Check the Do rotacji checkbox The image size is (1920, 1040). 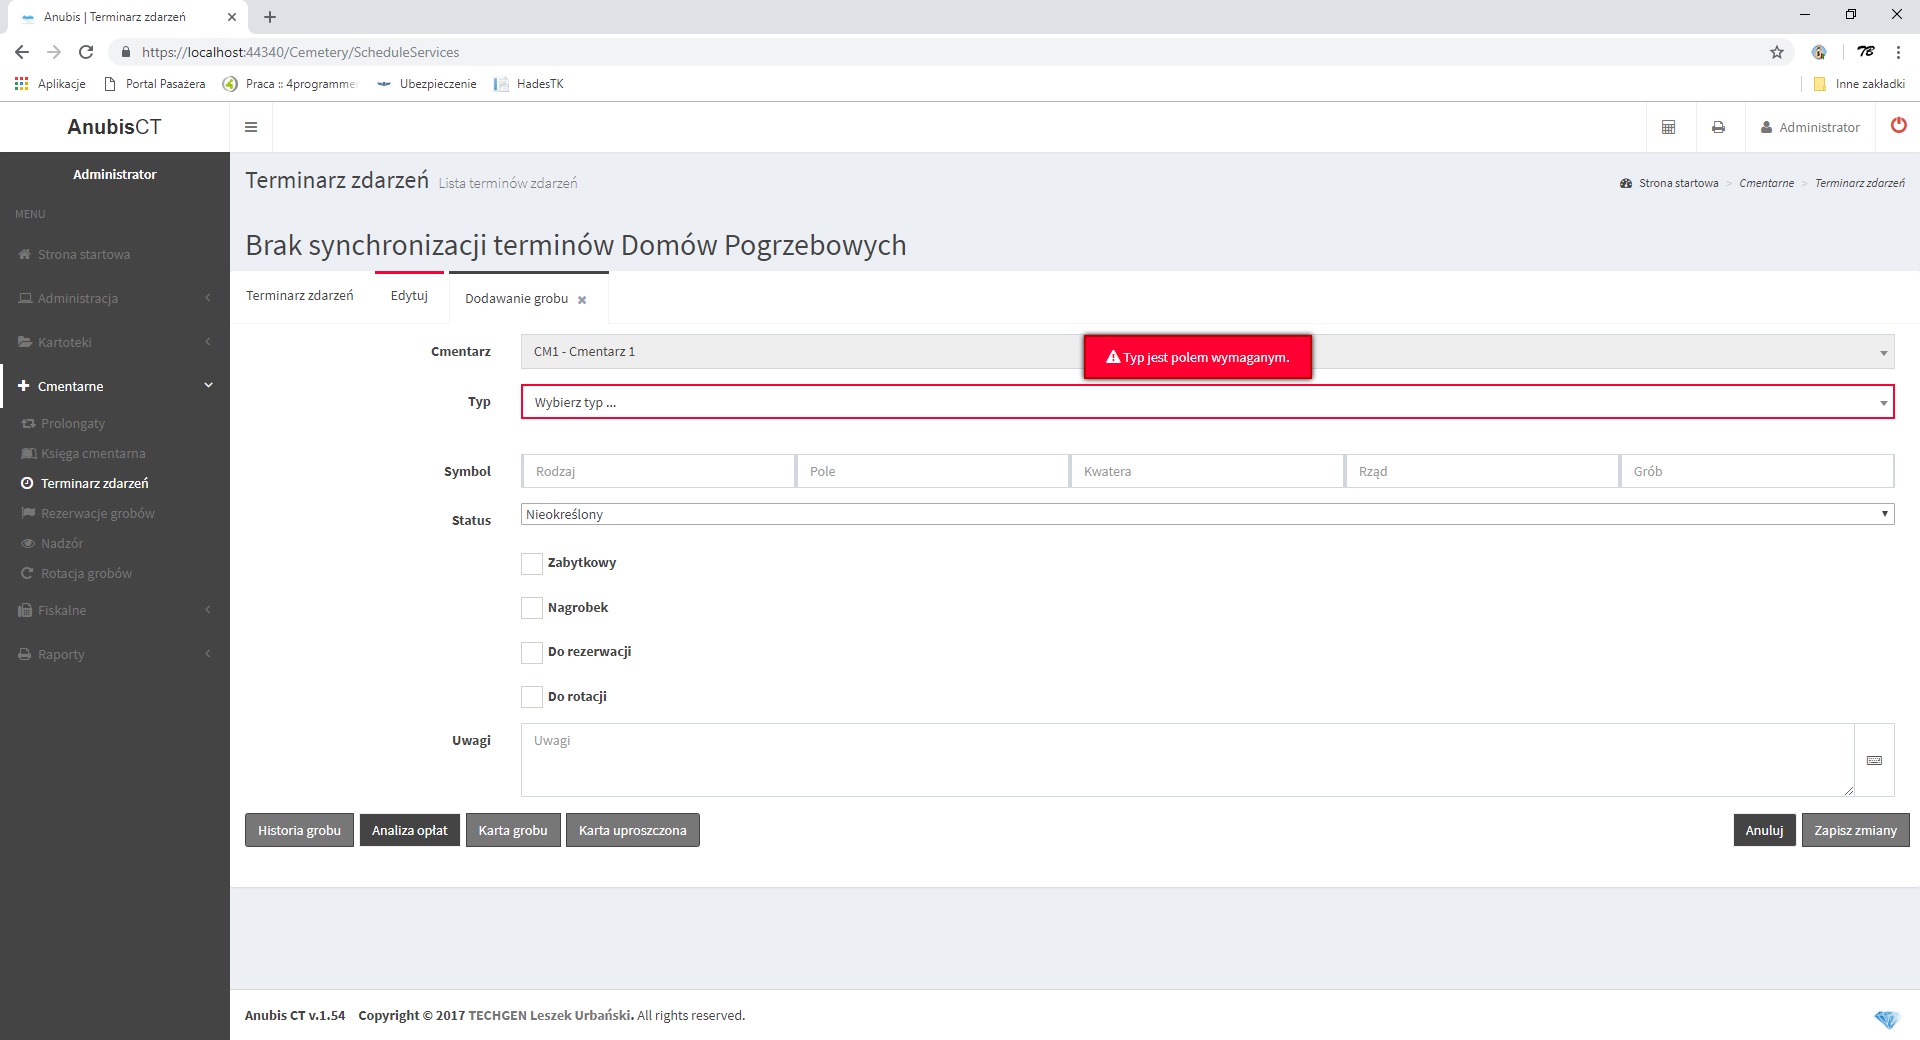(x=532, y=697)
